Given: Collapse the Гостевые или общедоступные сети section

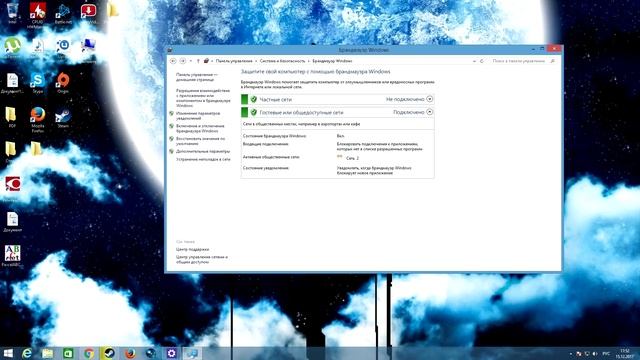Looking at the screenshot, I should [429, 111].
